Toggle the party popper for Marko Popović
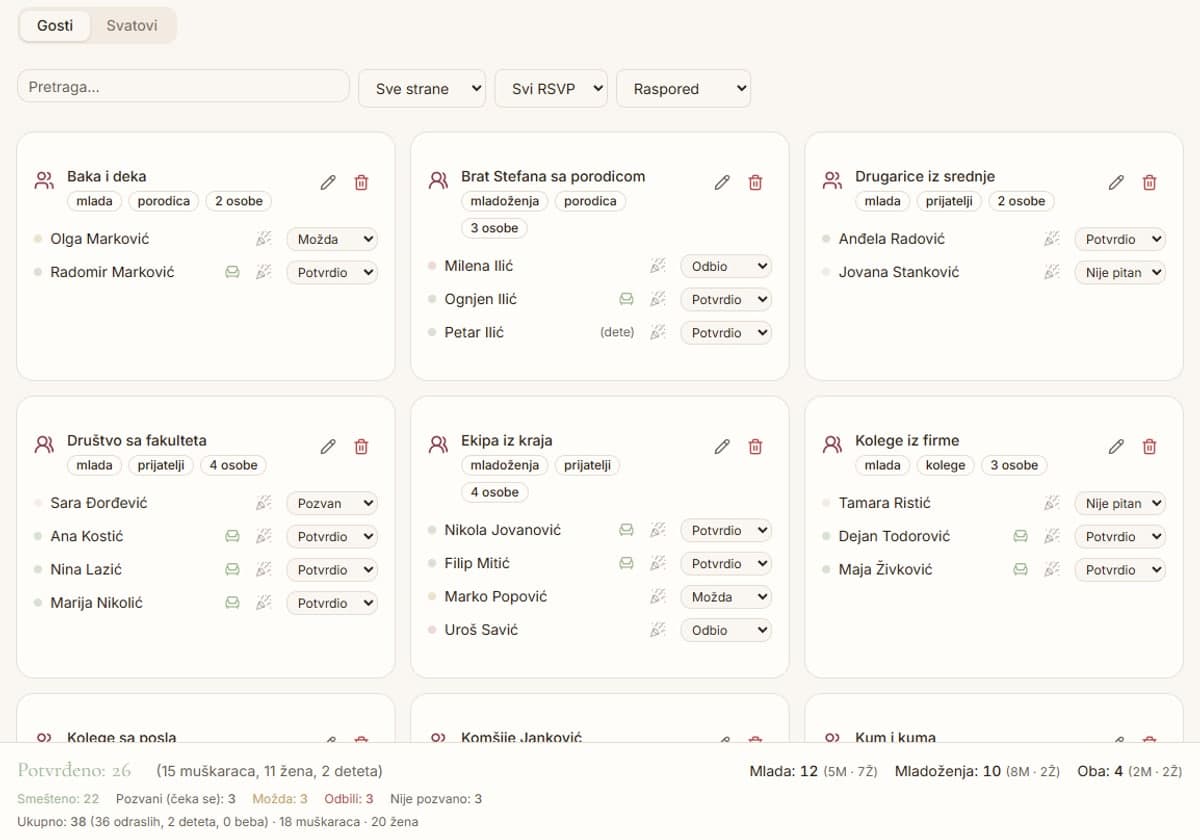This screenshot has height=840, width=1200. [657, 597]
